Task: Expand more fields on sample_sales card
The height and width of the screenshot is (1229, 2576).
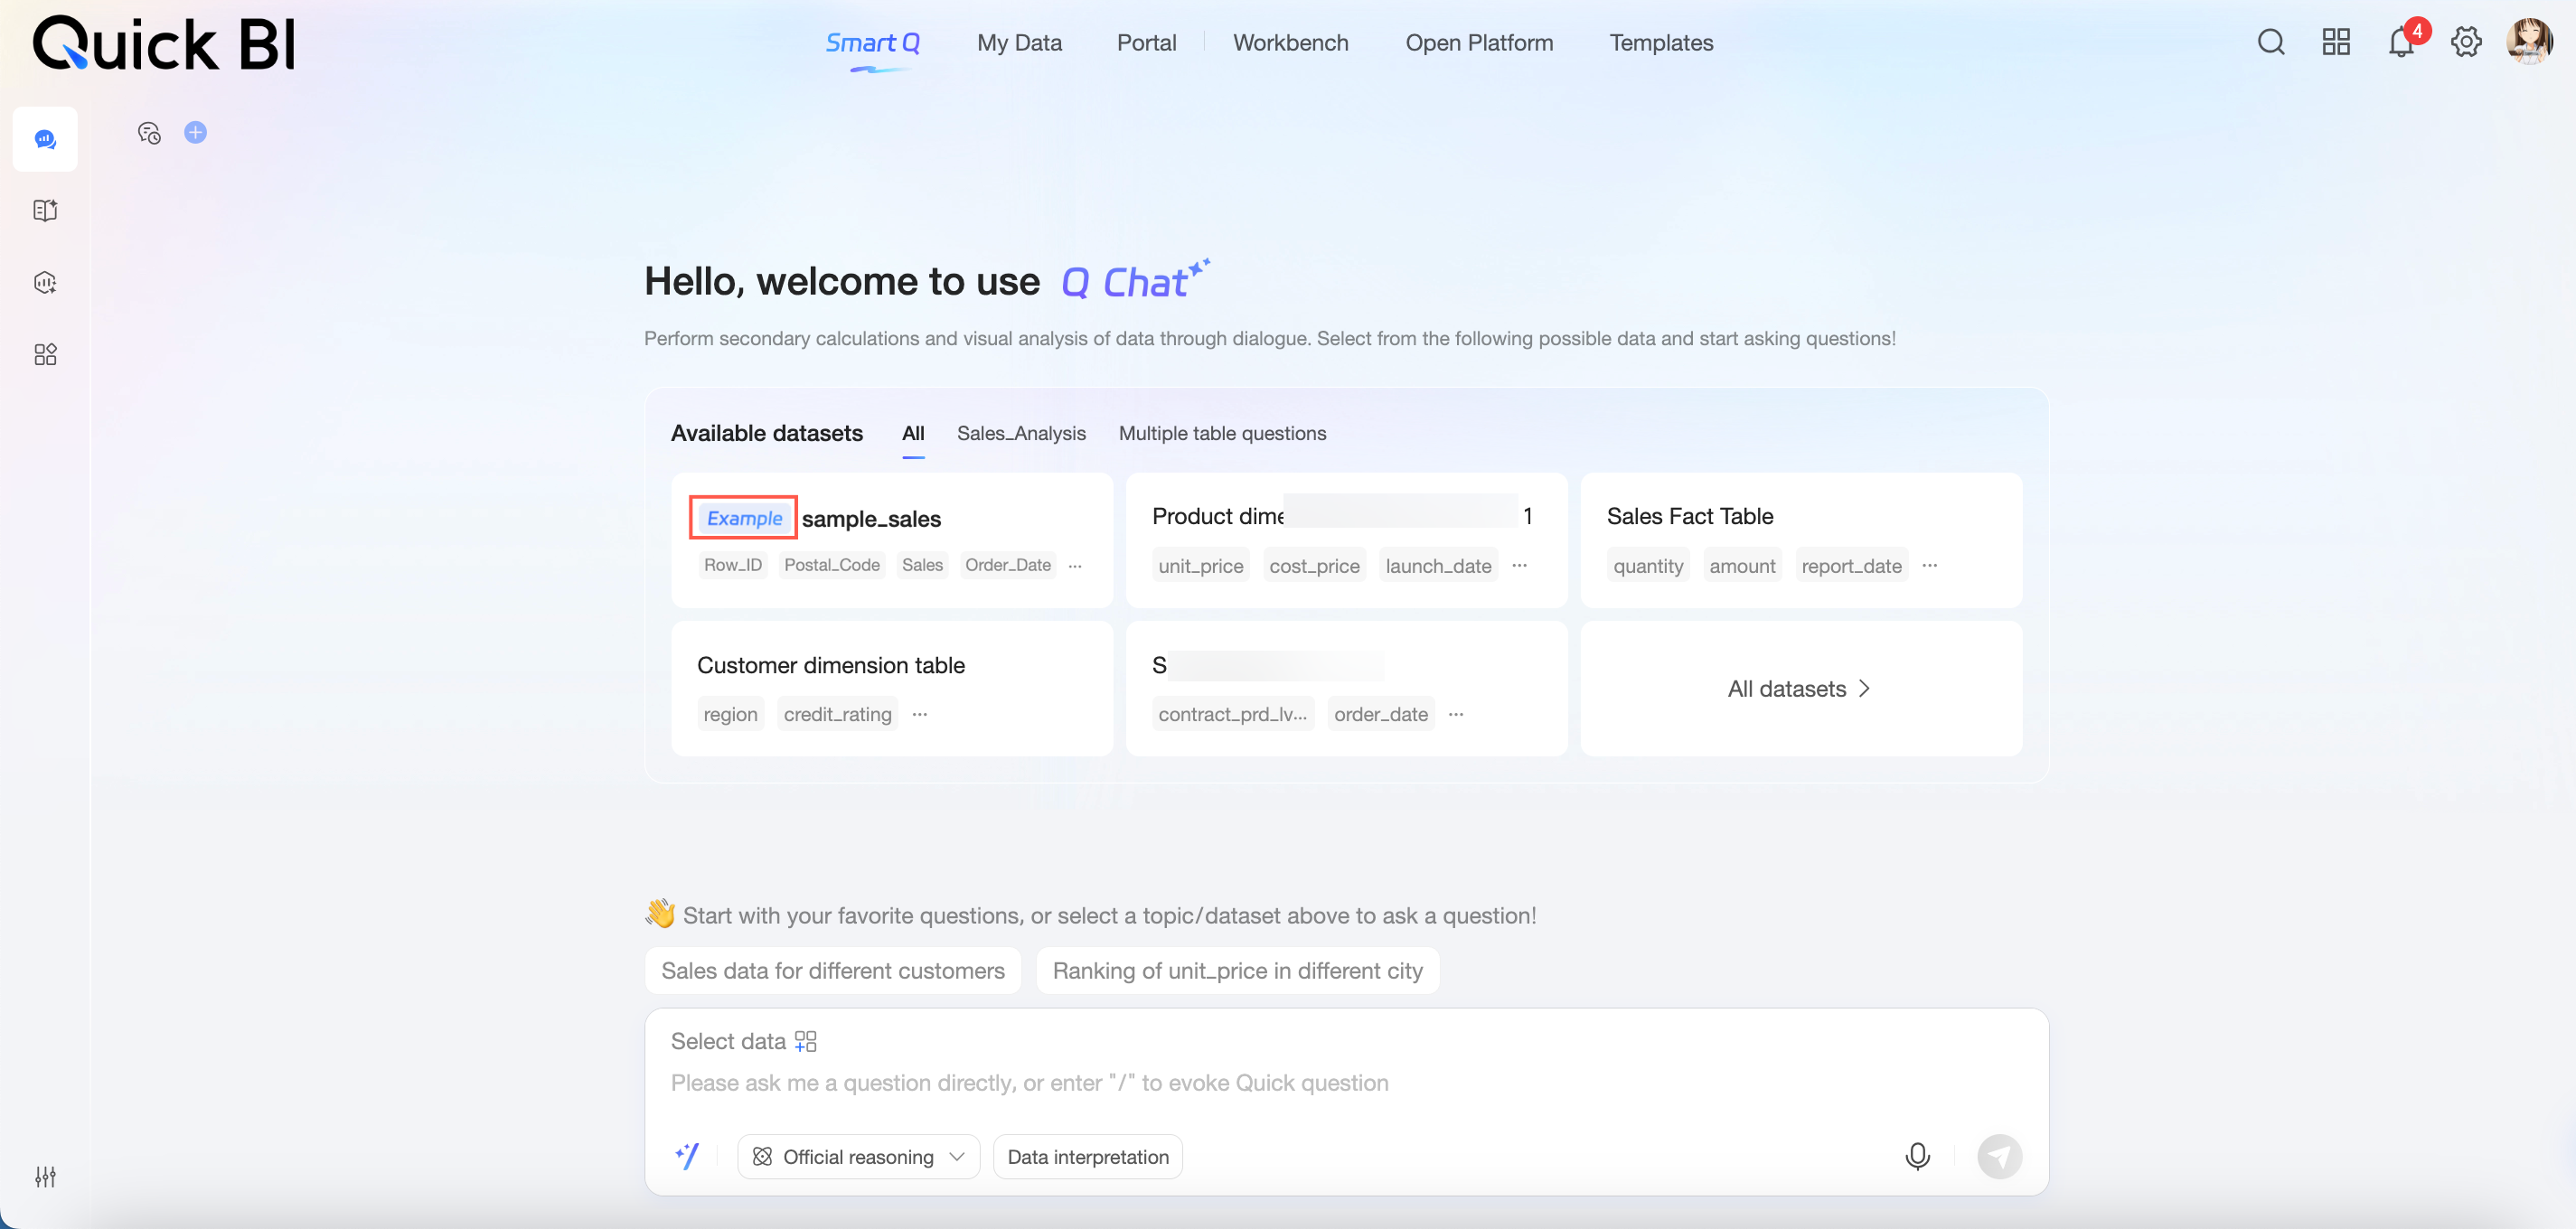Action: click(x=1075, y=566)
